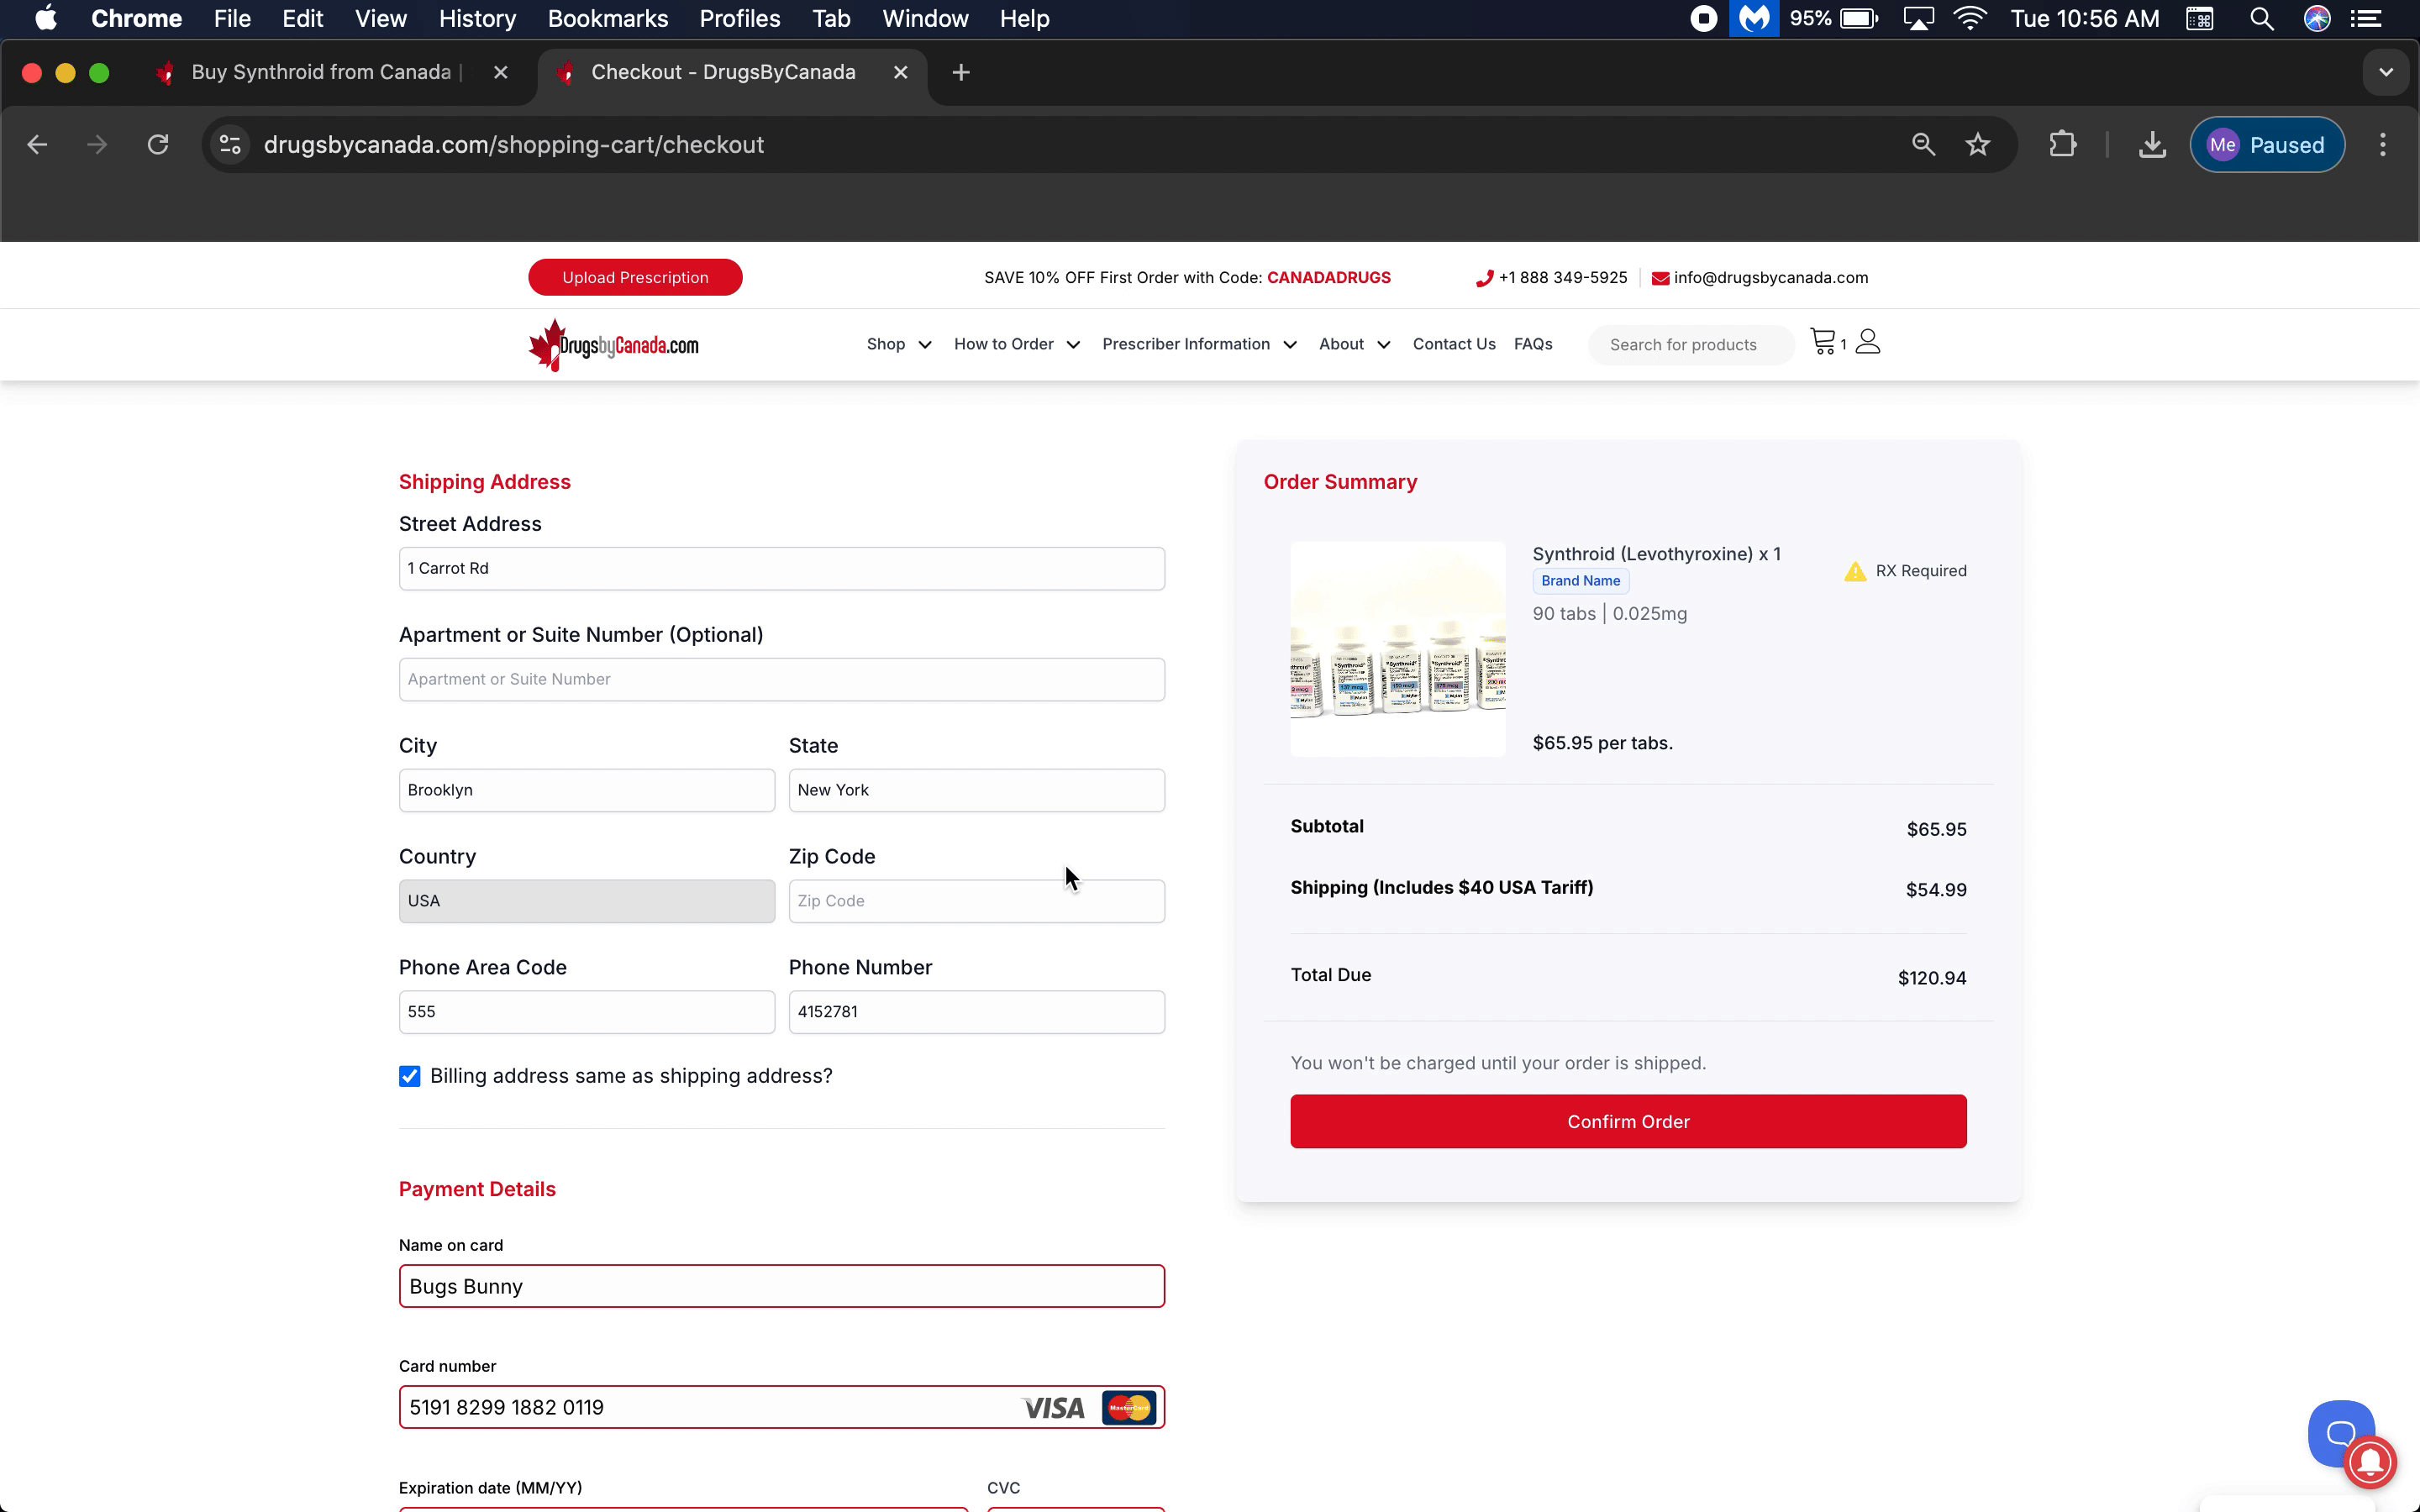The image size is (2420, 1512).
Task: Open the shopping cart icon
Action: coord(1823,342)
